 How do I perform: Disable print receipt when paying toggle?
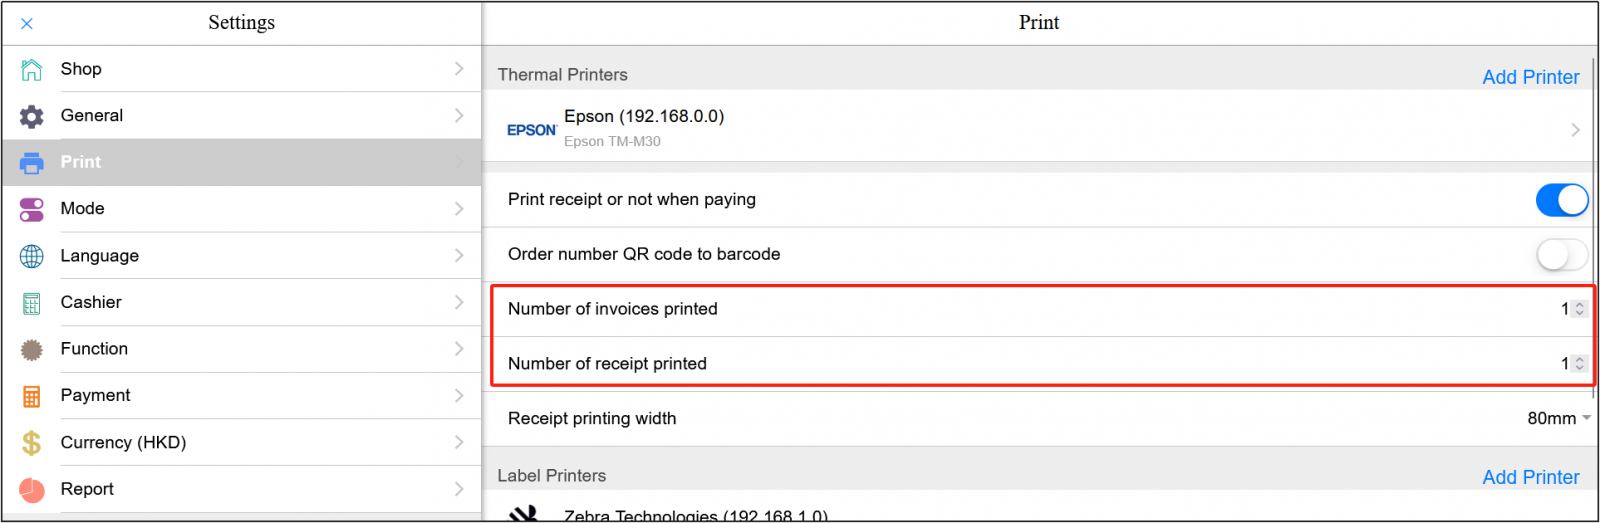coord(1561,200)
